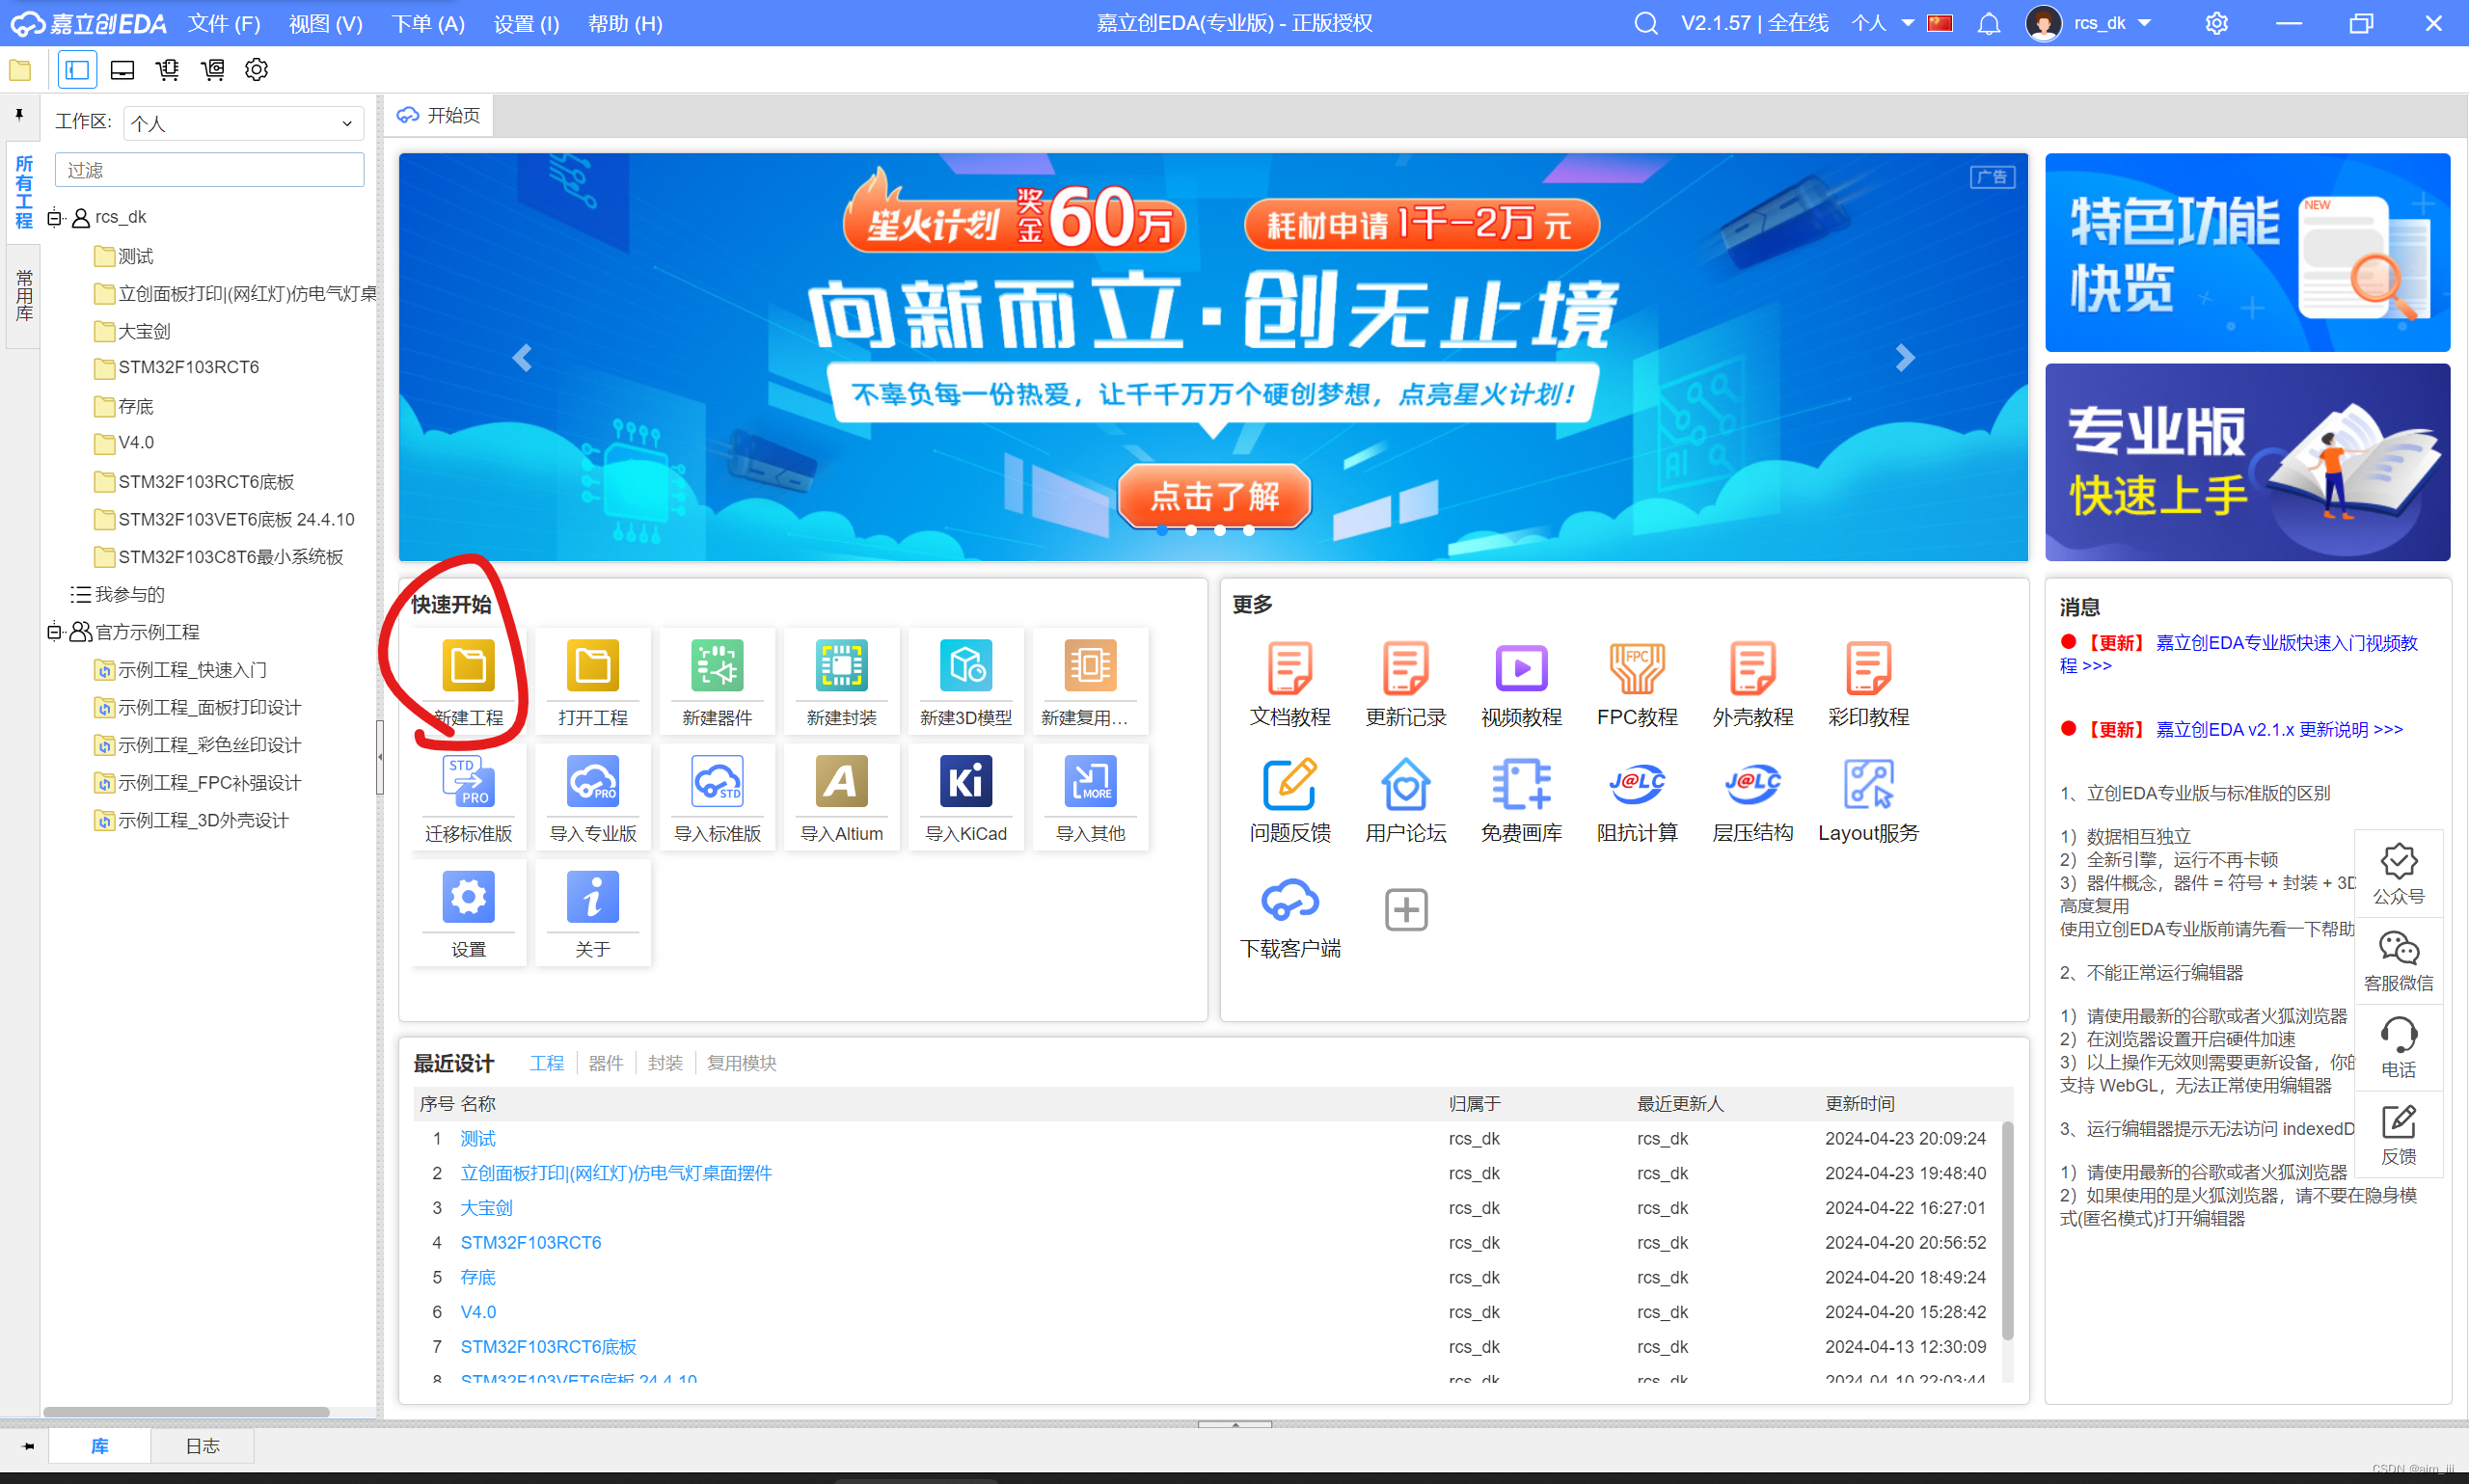
Task: Open recent project STM32F103RCT6 link
Action: (x=530, y=1243)
